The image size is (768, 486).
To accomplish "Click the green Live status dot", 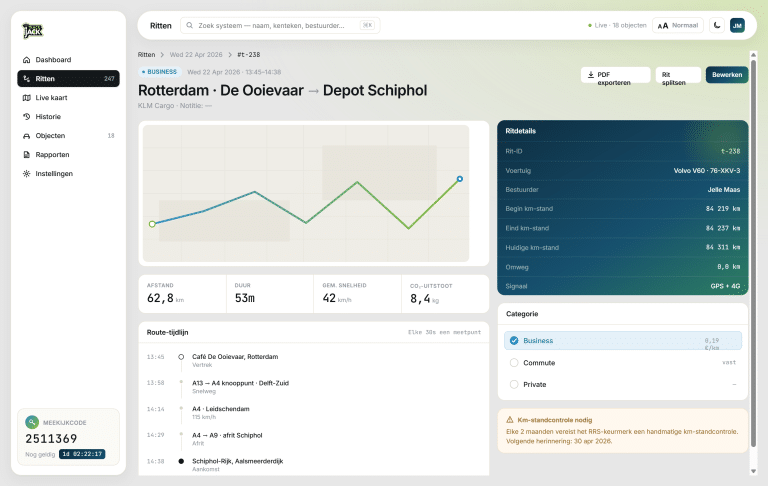I will 590,25.
